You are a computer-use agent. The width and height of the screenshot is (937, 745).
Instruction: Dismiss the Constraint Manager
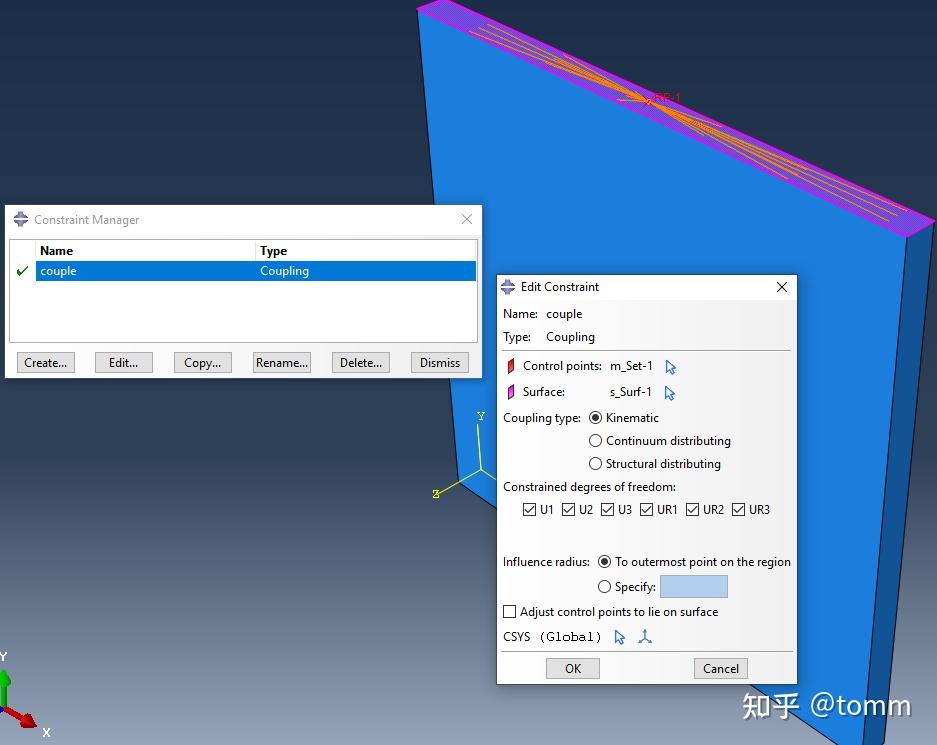pos(439,362)
